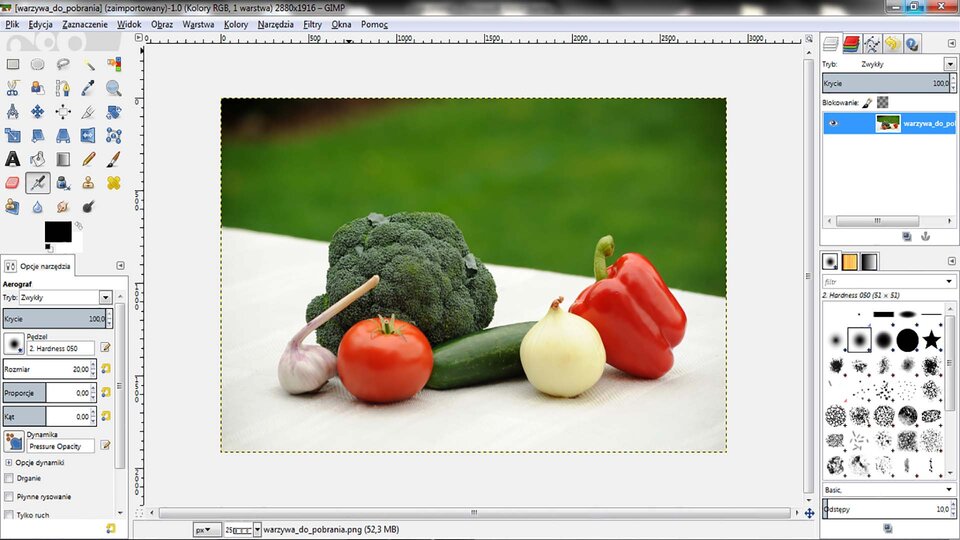Viewport: 960px width, 540px height.
Task: Open the Plik menu
Action: point(12,24)
